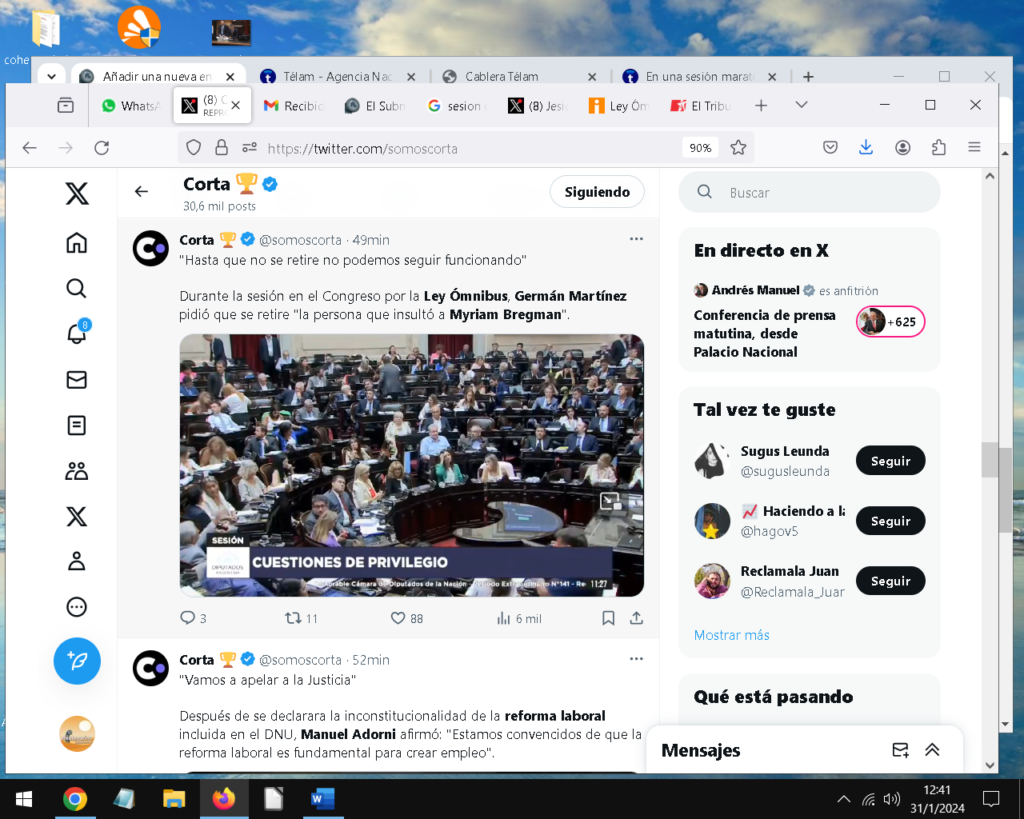
Task: Open the X logo home link in sidebar top
Action: 76,193
